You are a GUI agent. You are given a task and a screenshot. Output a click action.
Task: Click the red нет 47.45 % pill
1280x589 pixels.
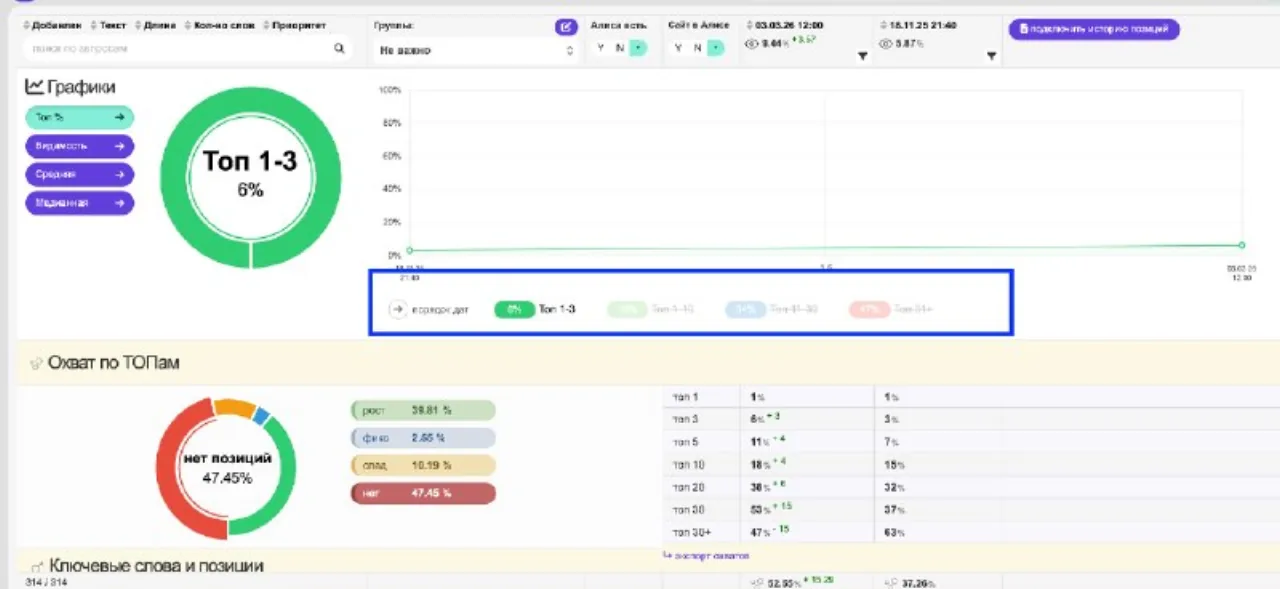coord(423,493)
